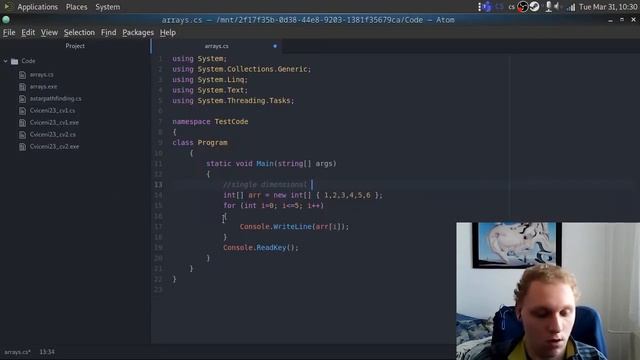Select the Code project folder icon
Image resolution: width=640 pixels, height=360 pixels.
[15, 62]
